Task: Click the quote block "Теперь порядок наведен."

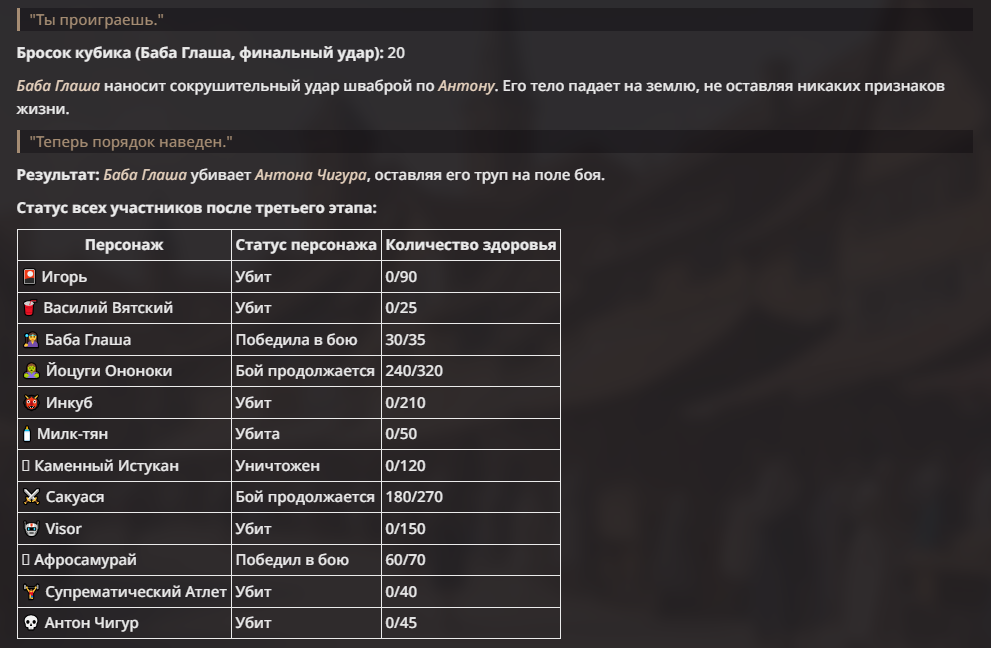Action: 495,142
